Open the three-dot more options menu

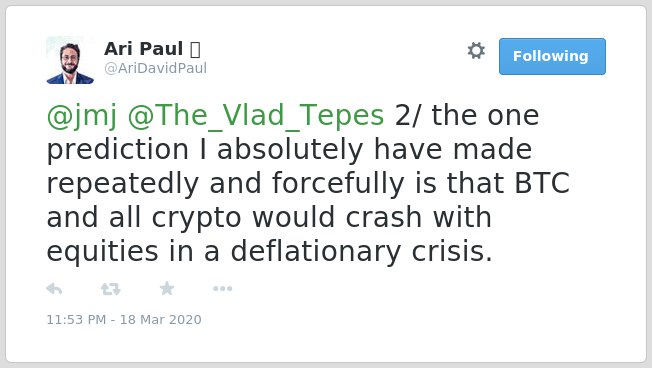point(222,289)
